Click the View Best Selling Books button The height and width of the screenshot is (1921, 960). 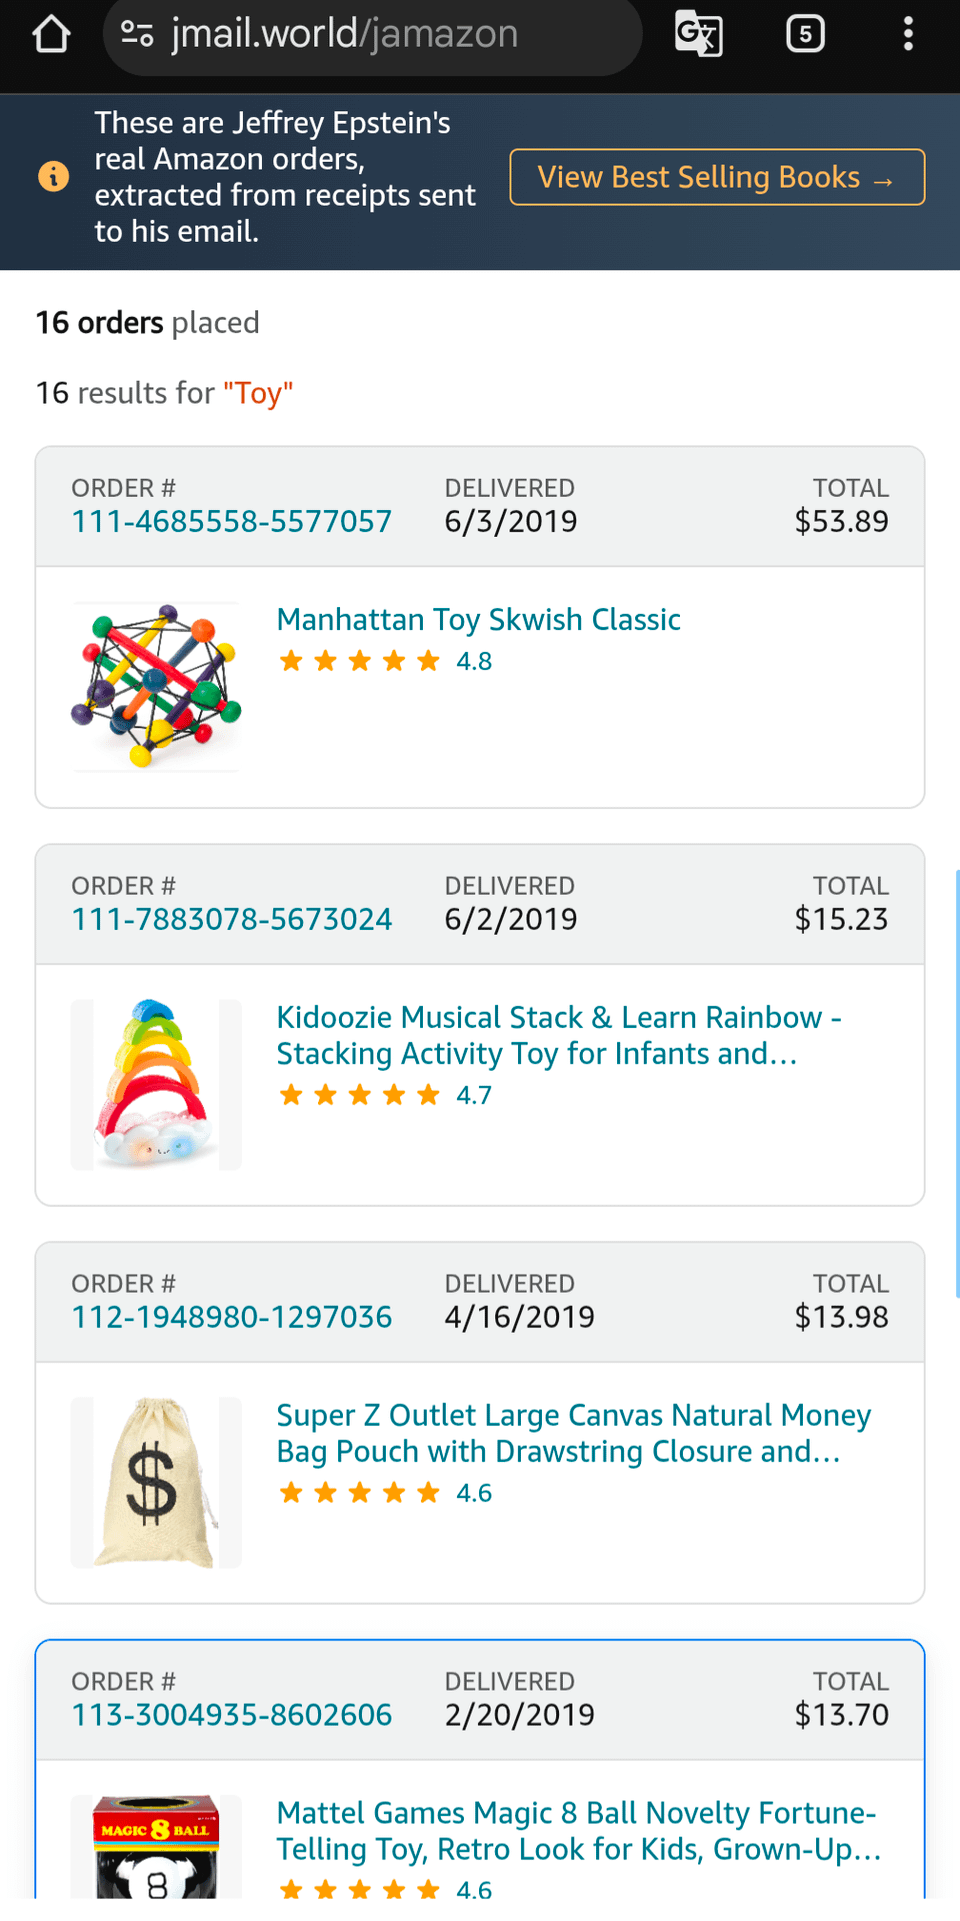pos(717,177)
